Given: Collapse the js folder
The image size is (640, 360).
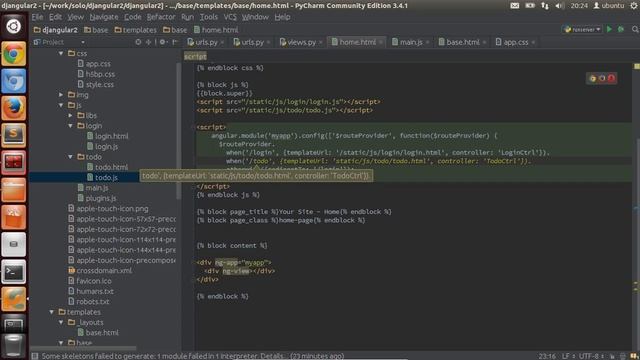Looking at the screenshot, I should pos(61,105).
